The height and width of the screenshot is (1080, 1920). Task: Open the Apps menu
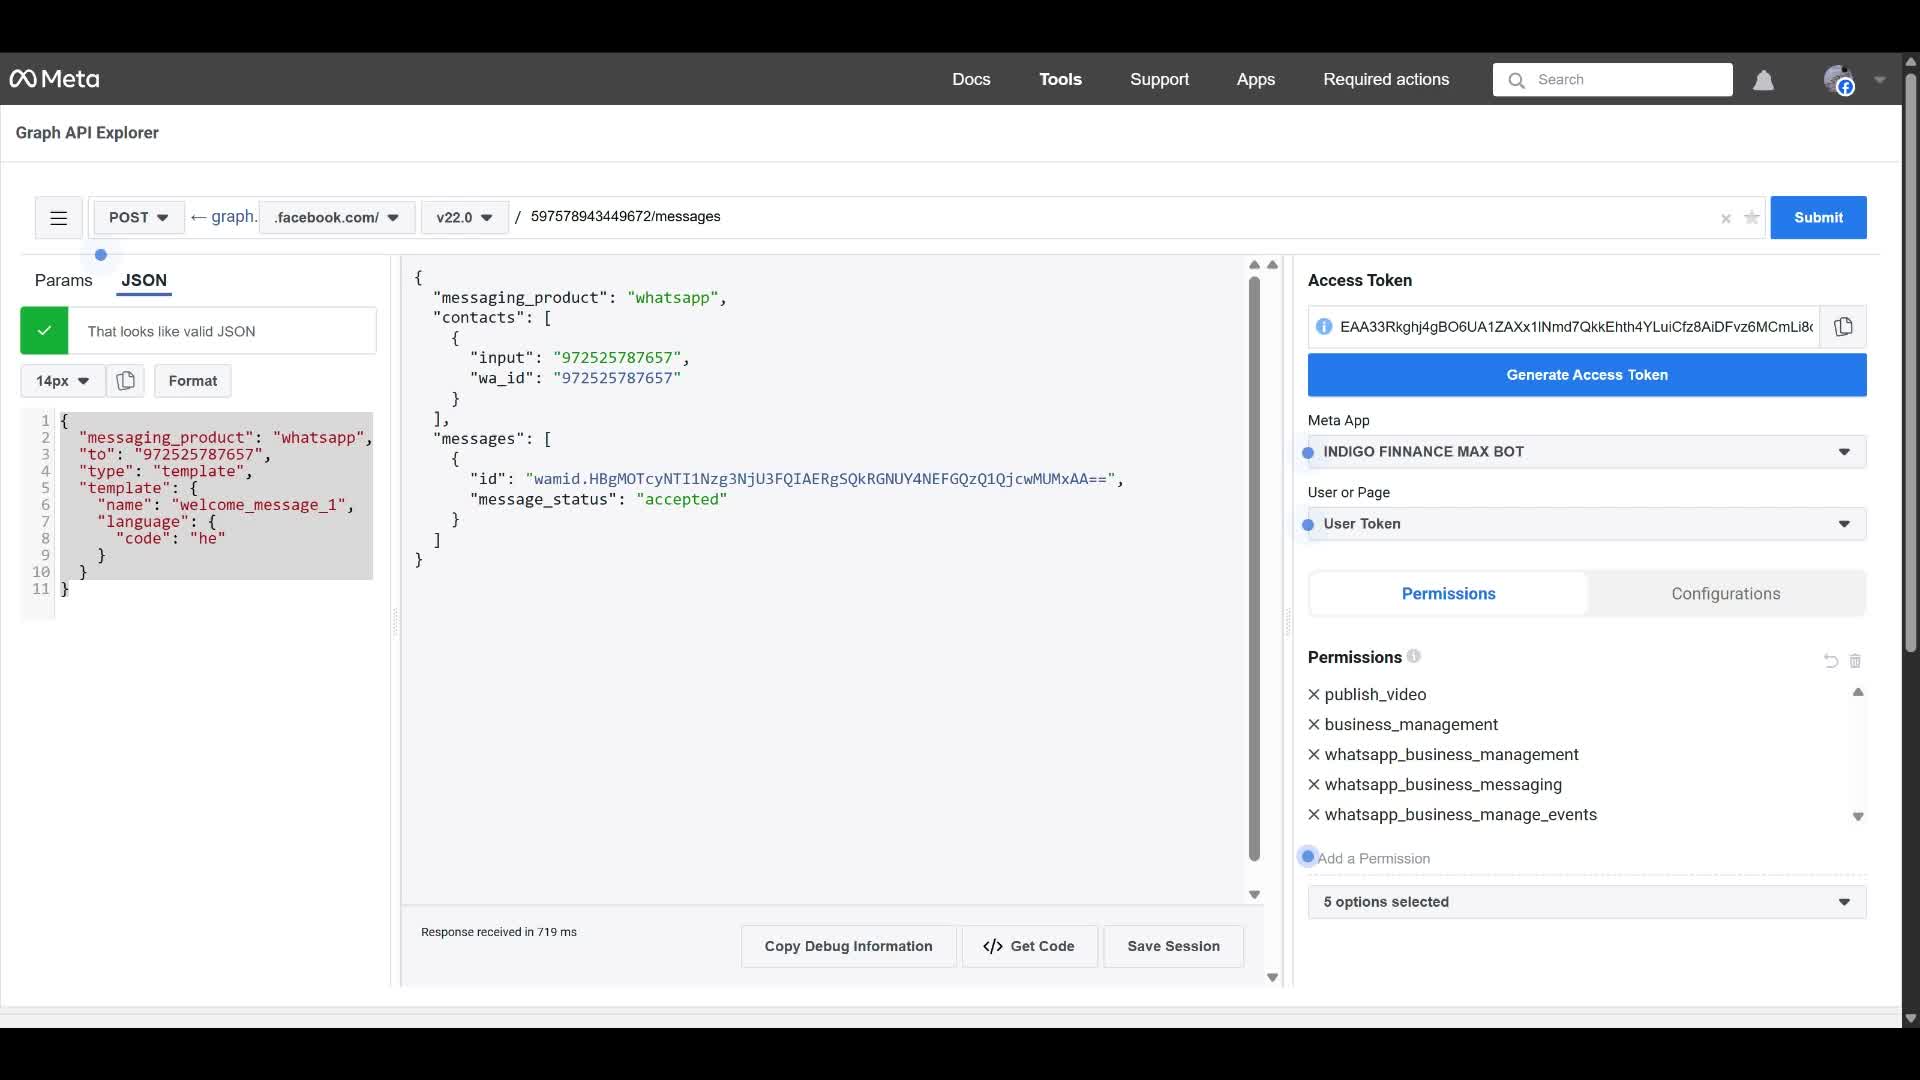point(1255,79)
